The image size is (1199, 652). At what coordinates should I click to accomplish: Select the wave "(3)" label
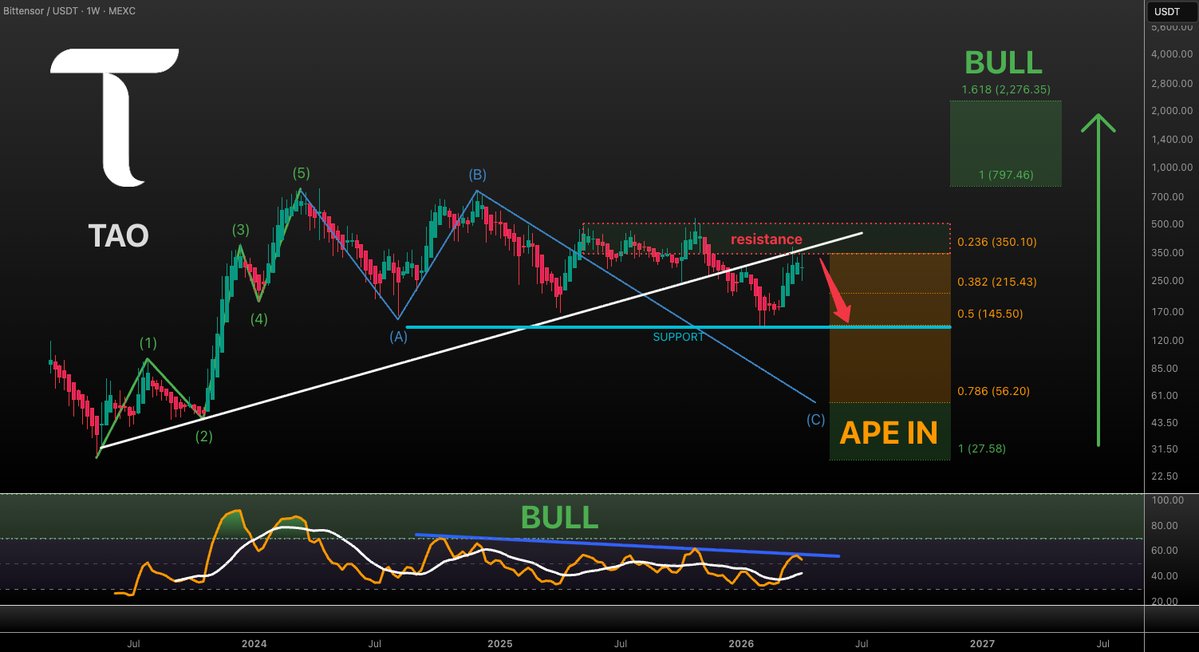coord(240,229)
